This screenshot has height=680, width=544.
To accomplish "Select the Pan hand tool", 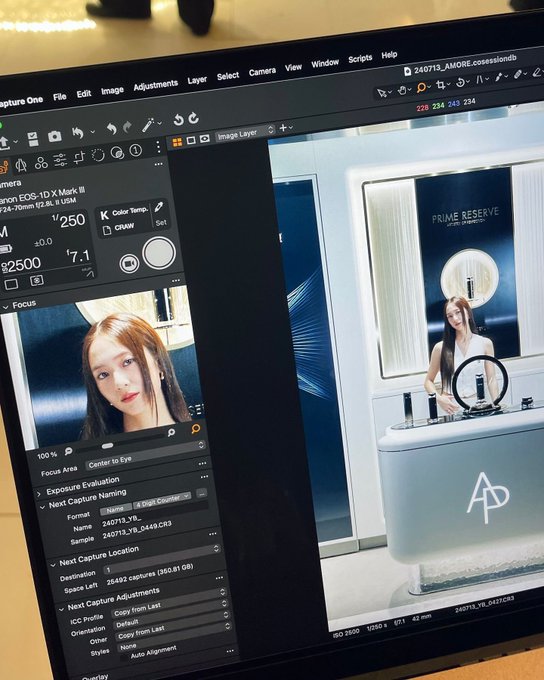I will point(402,90).
